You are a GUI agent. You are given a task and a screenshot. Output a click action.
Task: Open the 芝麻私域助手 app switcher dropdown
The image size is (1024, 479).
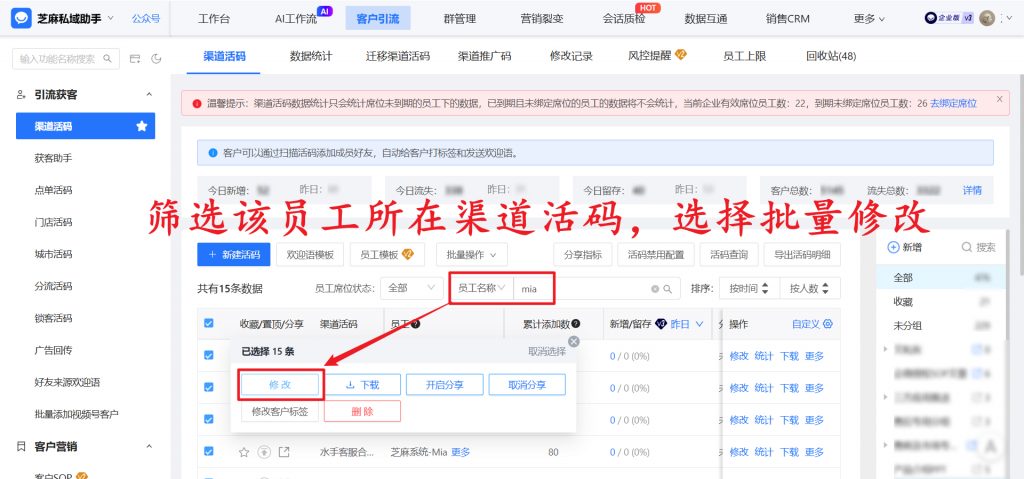110,18
